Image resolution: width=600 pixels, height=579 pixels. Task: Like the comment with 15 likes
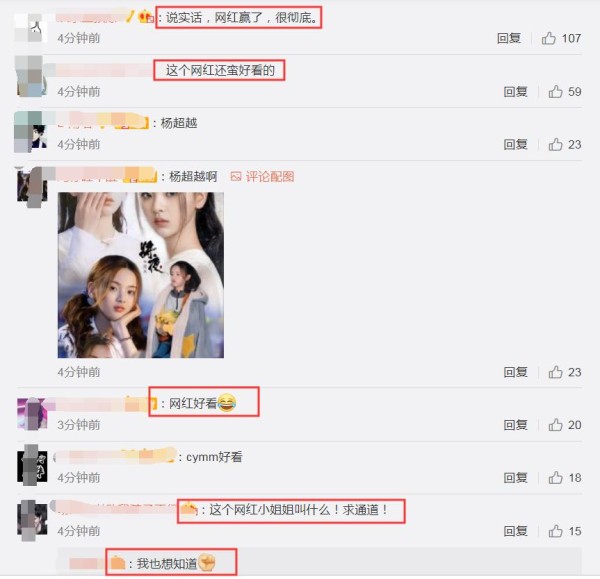pos(555,531)
